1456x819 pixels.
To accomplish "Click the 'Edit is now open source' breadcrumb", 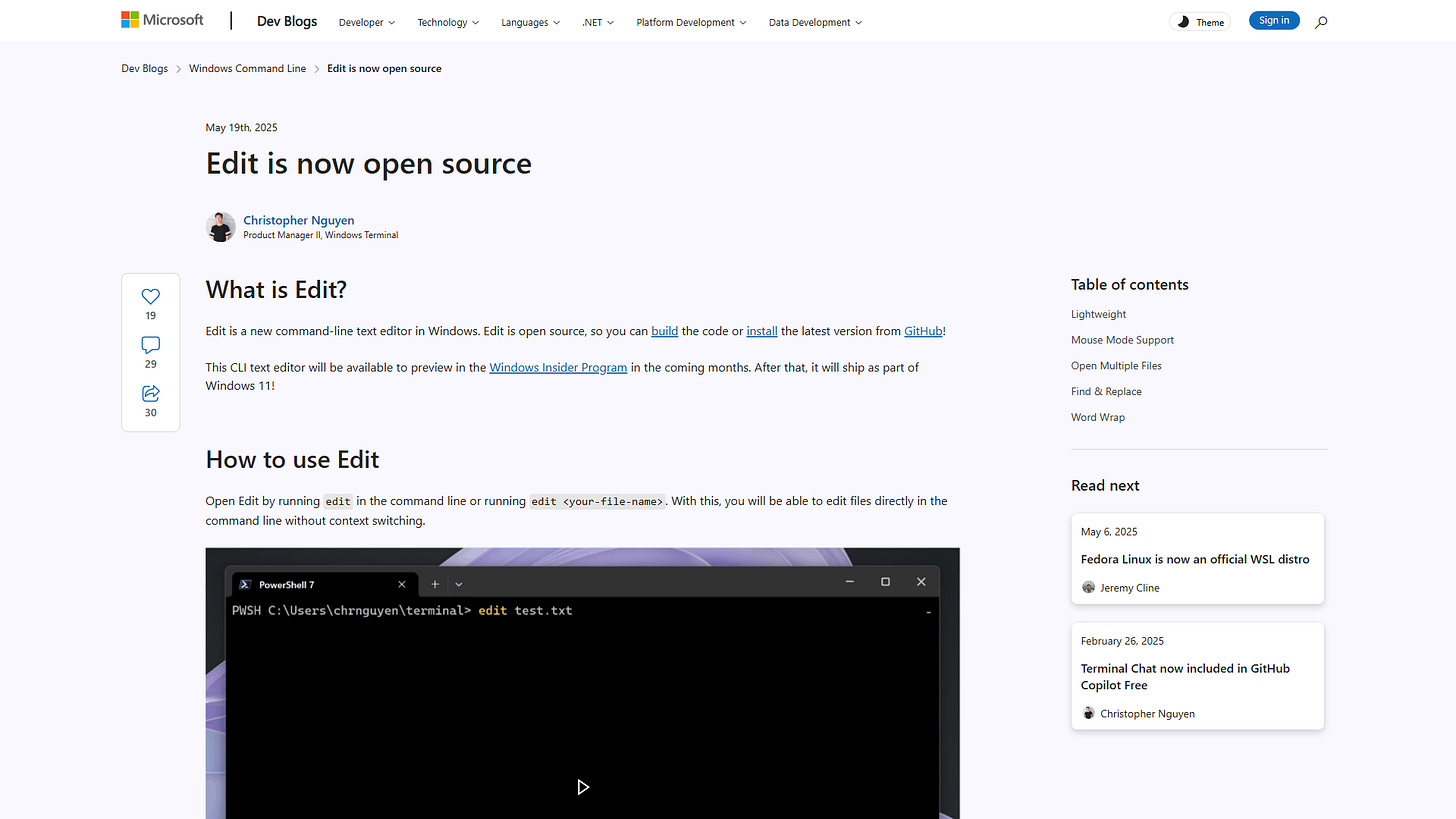I will tap(384, 68).
